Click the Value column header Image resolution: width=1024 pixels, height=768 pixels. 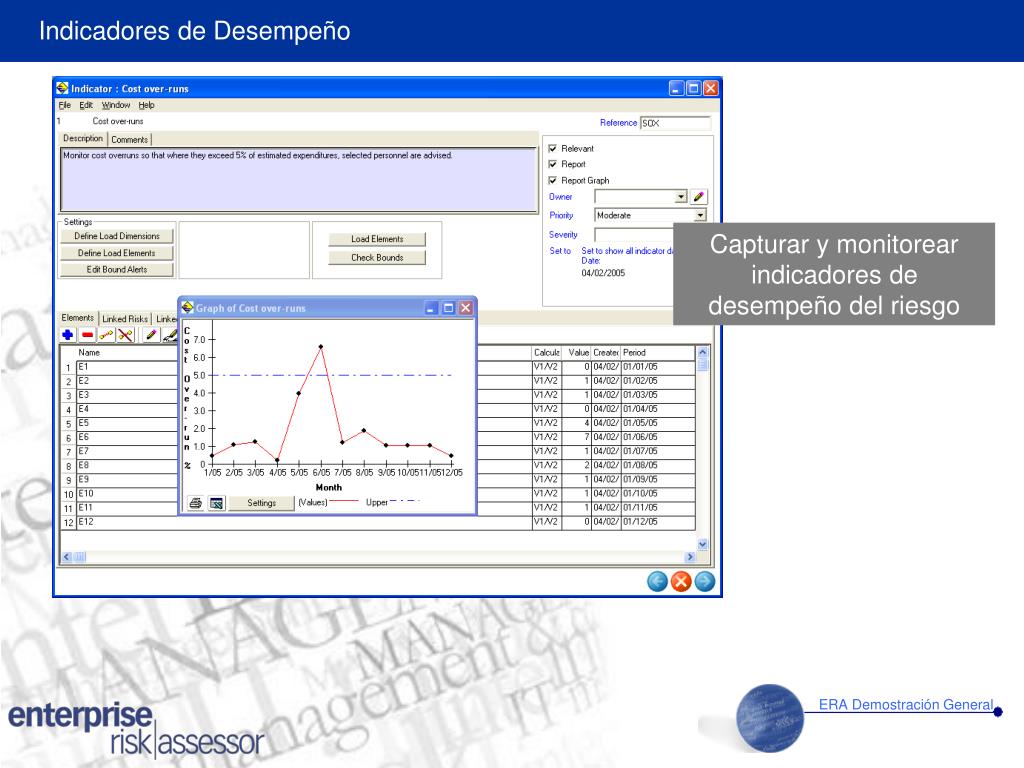[577, 353]
